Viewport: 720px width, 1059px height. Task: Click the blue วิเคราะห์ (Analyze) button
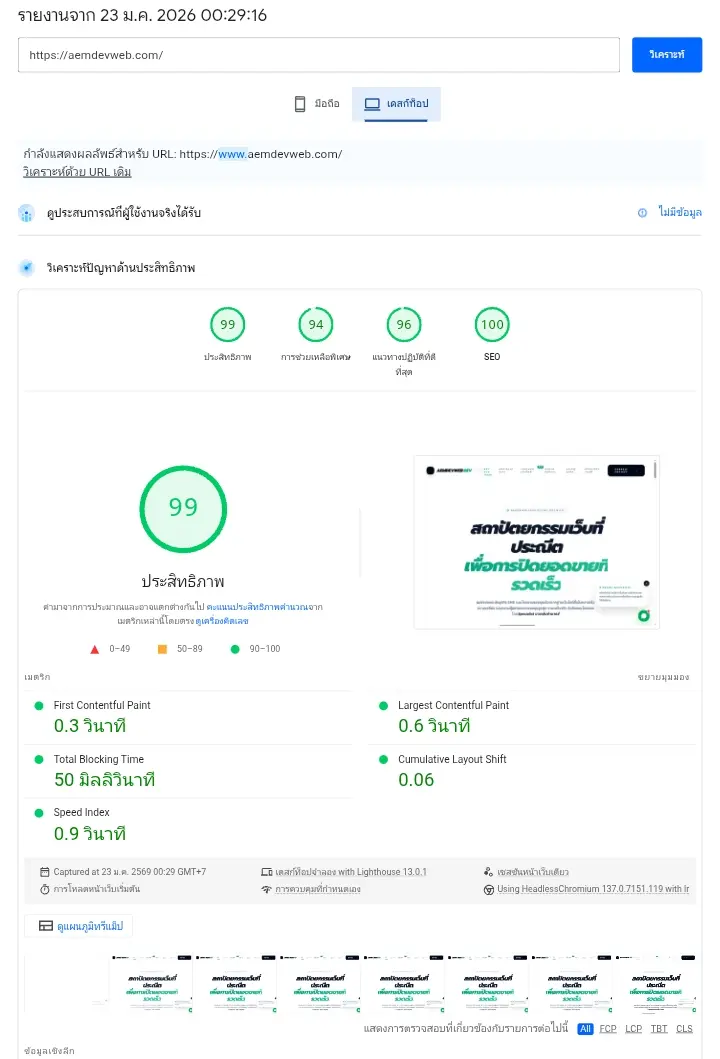666,55
